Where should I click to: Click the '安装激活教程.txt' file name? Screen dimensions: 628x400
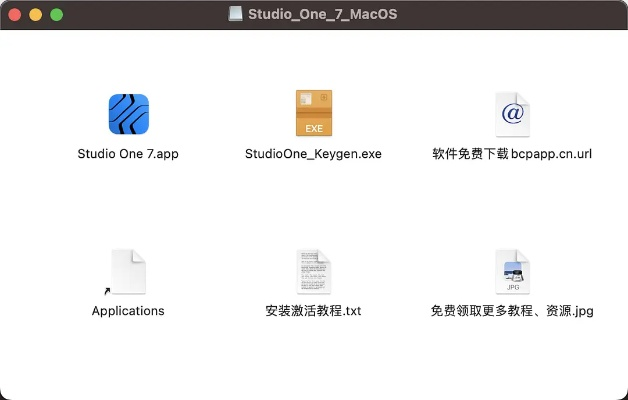point(313,311)
